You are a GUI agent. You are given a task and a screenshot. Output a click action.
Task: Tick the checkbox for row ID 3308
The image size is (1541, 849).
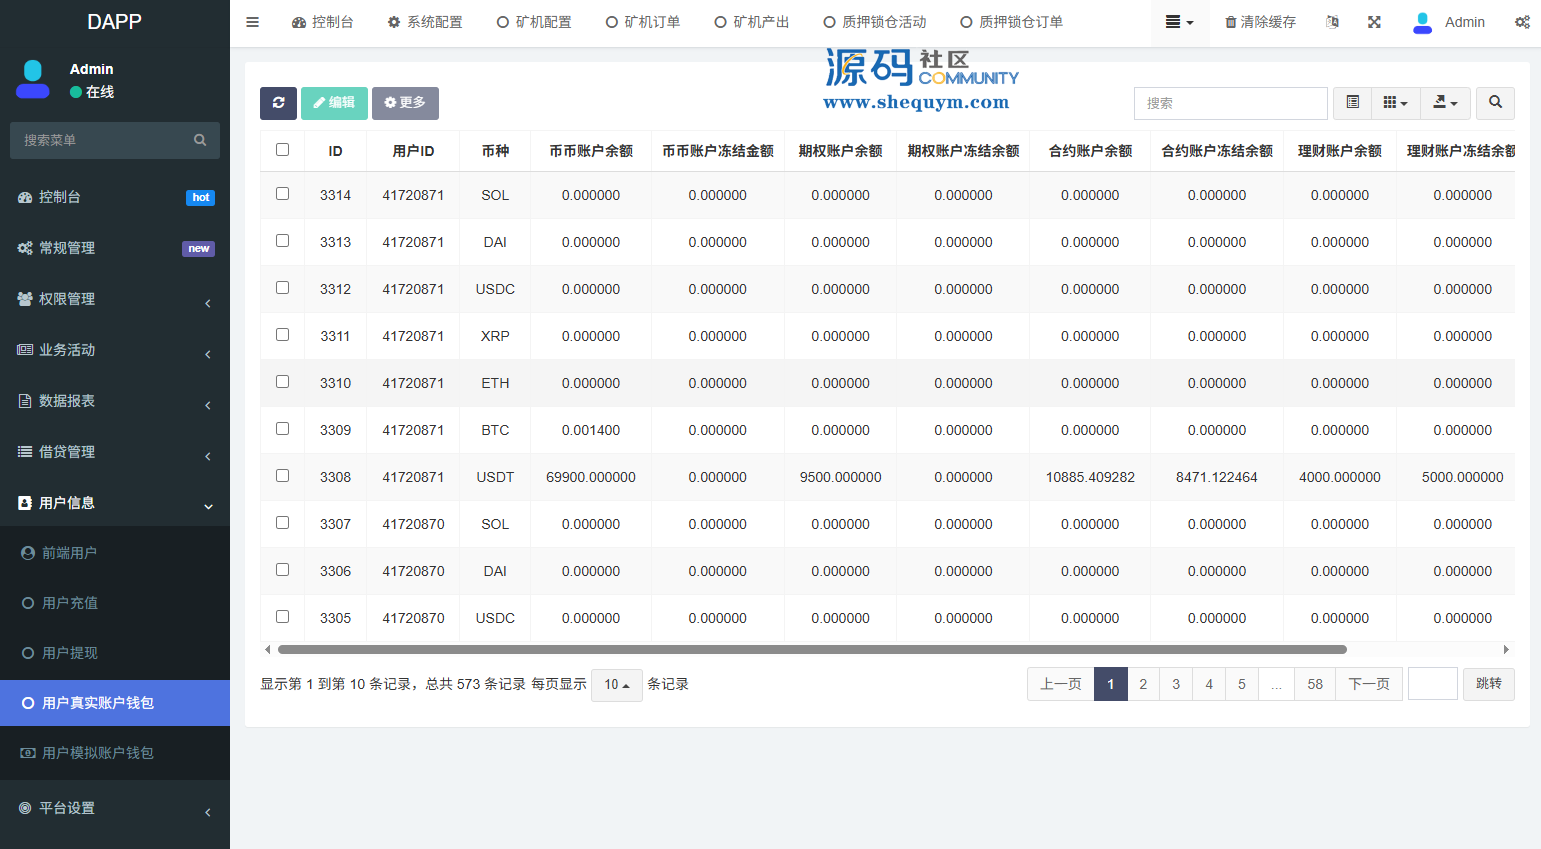click(282, 476)
